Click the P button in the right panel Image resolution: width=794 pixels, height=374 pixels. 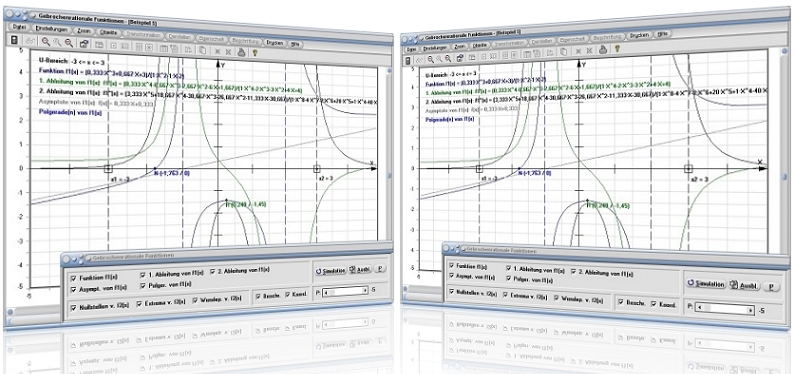coord(771,287)
